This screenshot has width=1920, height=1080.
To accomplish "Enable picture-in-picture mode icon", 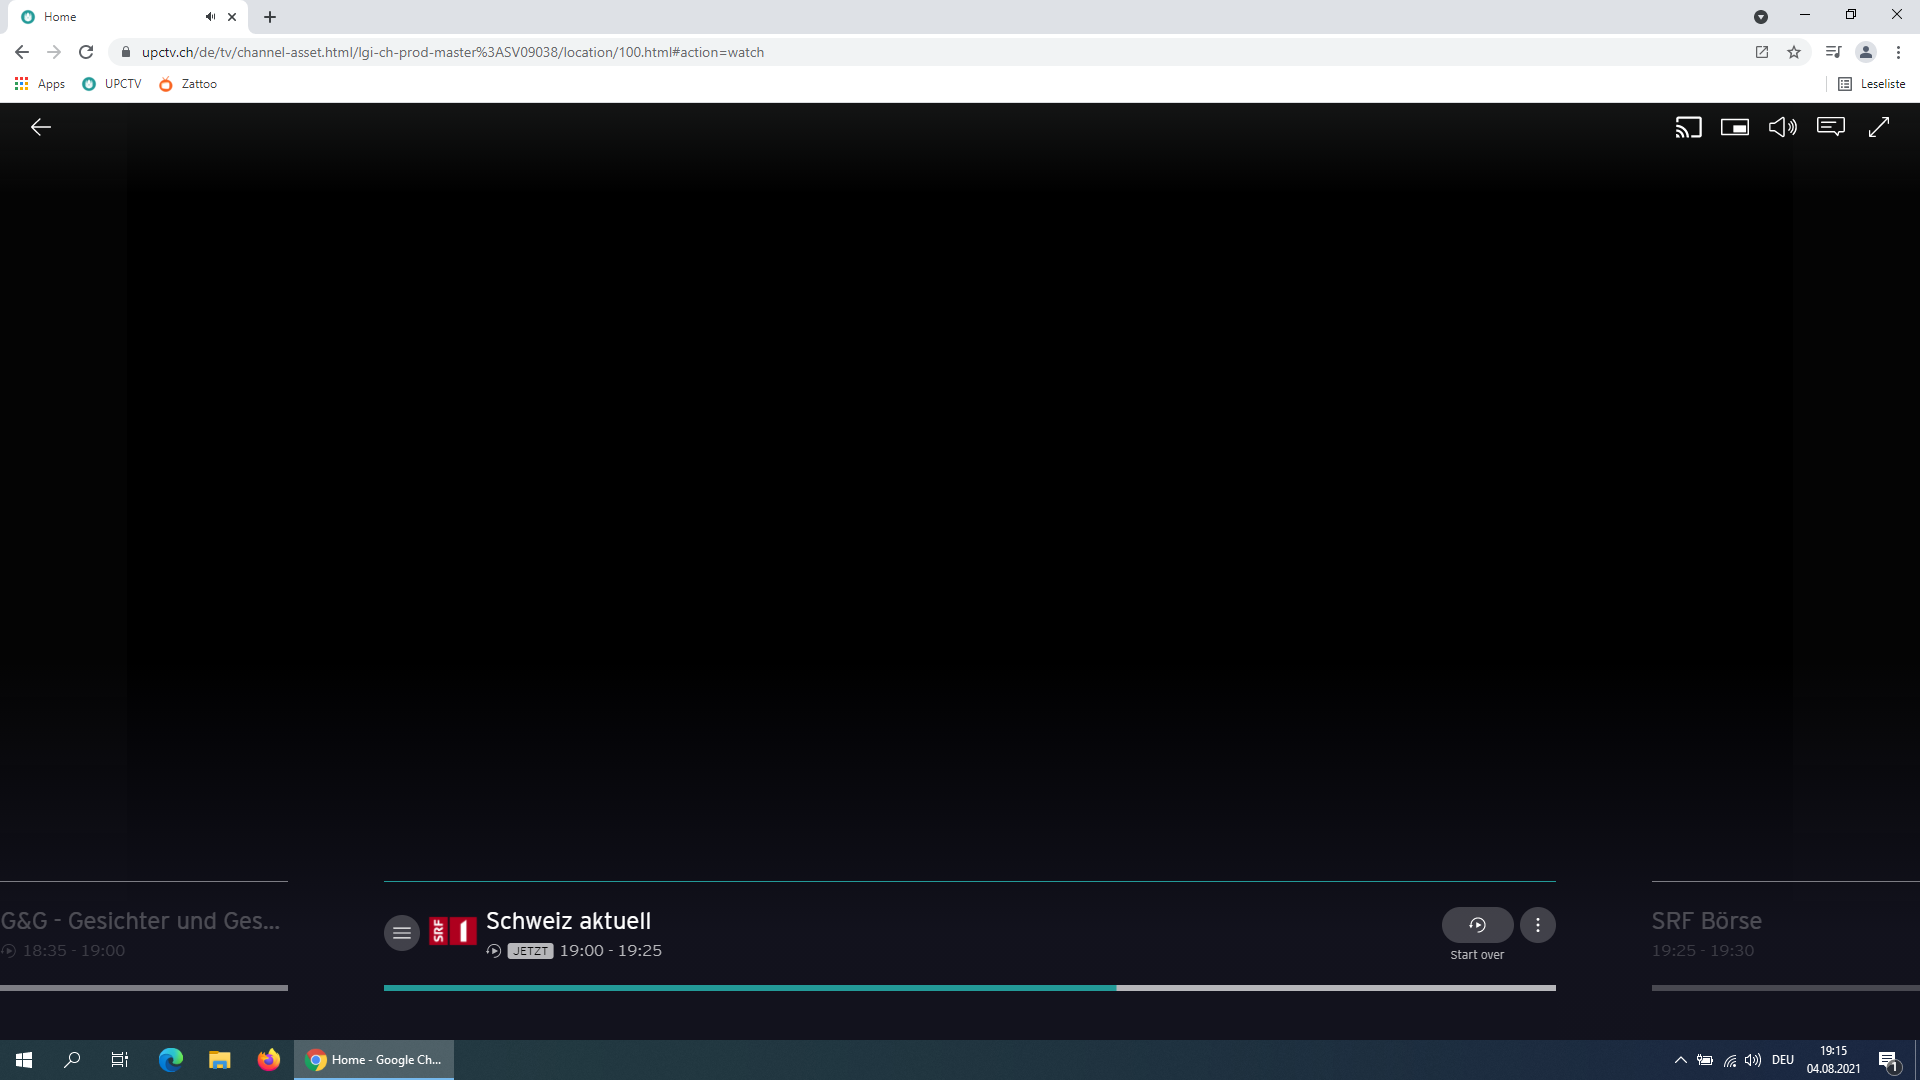I will tap(1735, 127).
